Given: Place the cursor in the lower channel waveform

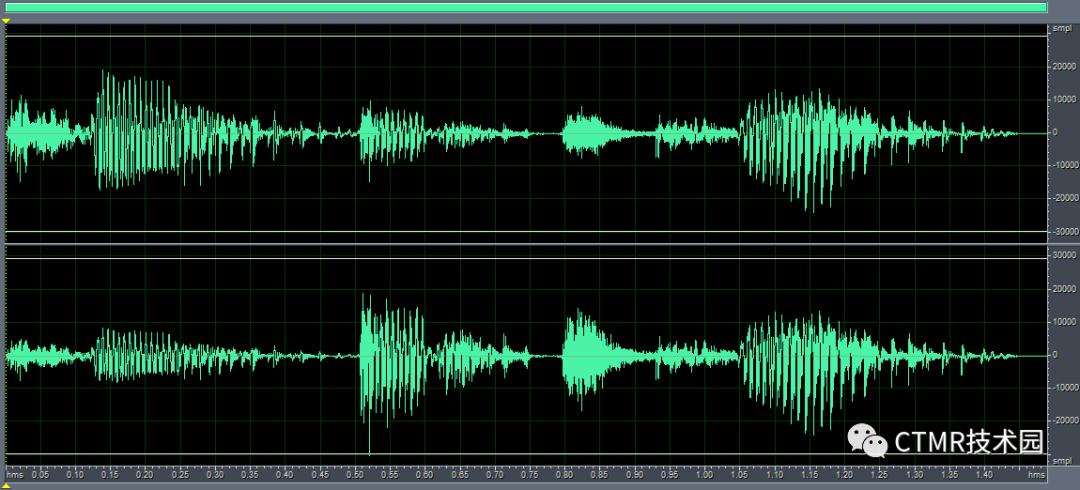Looking at the screenshot, I should click(x=526, y=356).
